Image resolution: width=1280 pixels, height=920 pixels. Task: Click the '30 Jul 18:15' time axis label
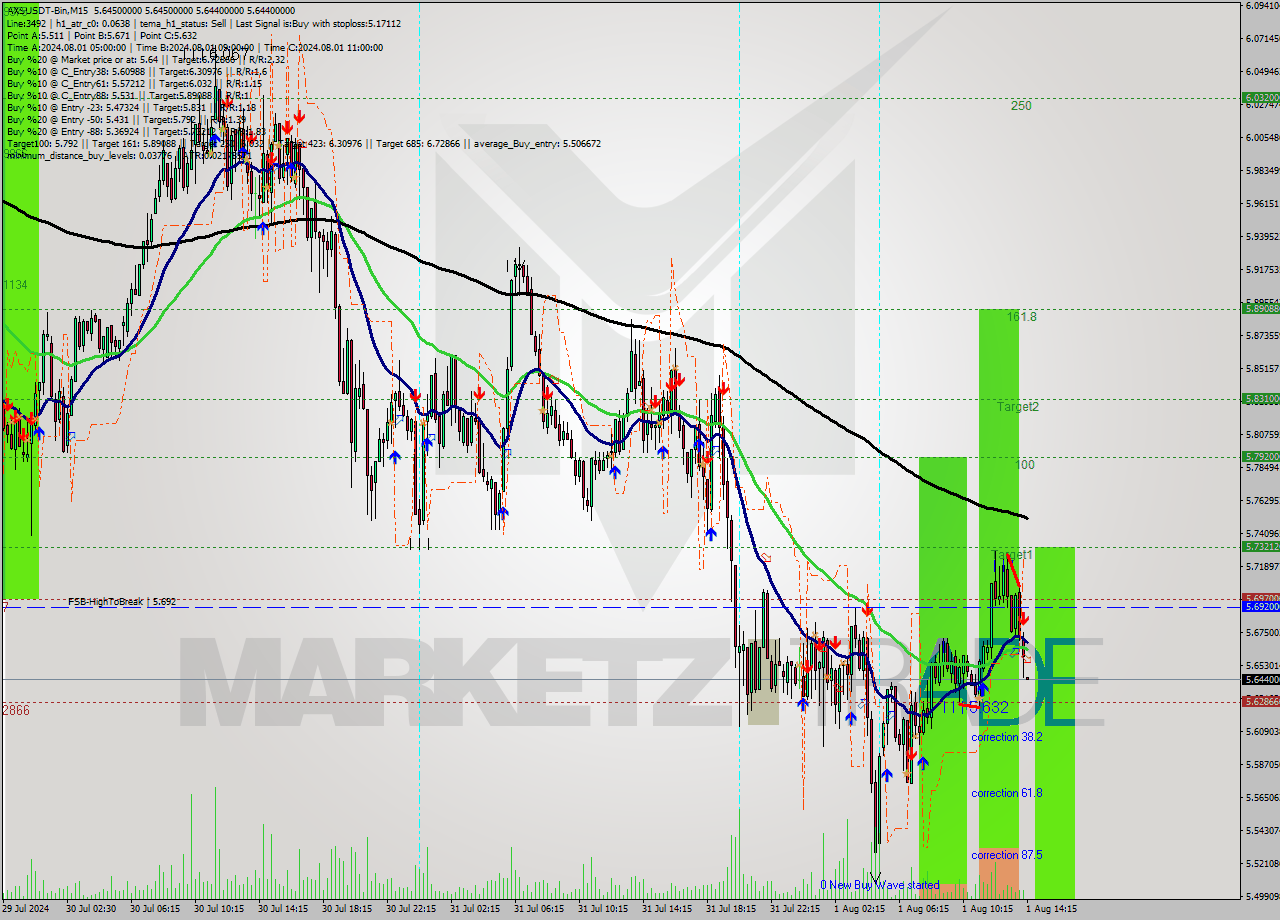pos(347,909)
